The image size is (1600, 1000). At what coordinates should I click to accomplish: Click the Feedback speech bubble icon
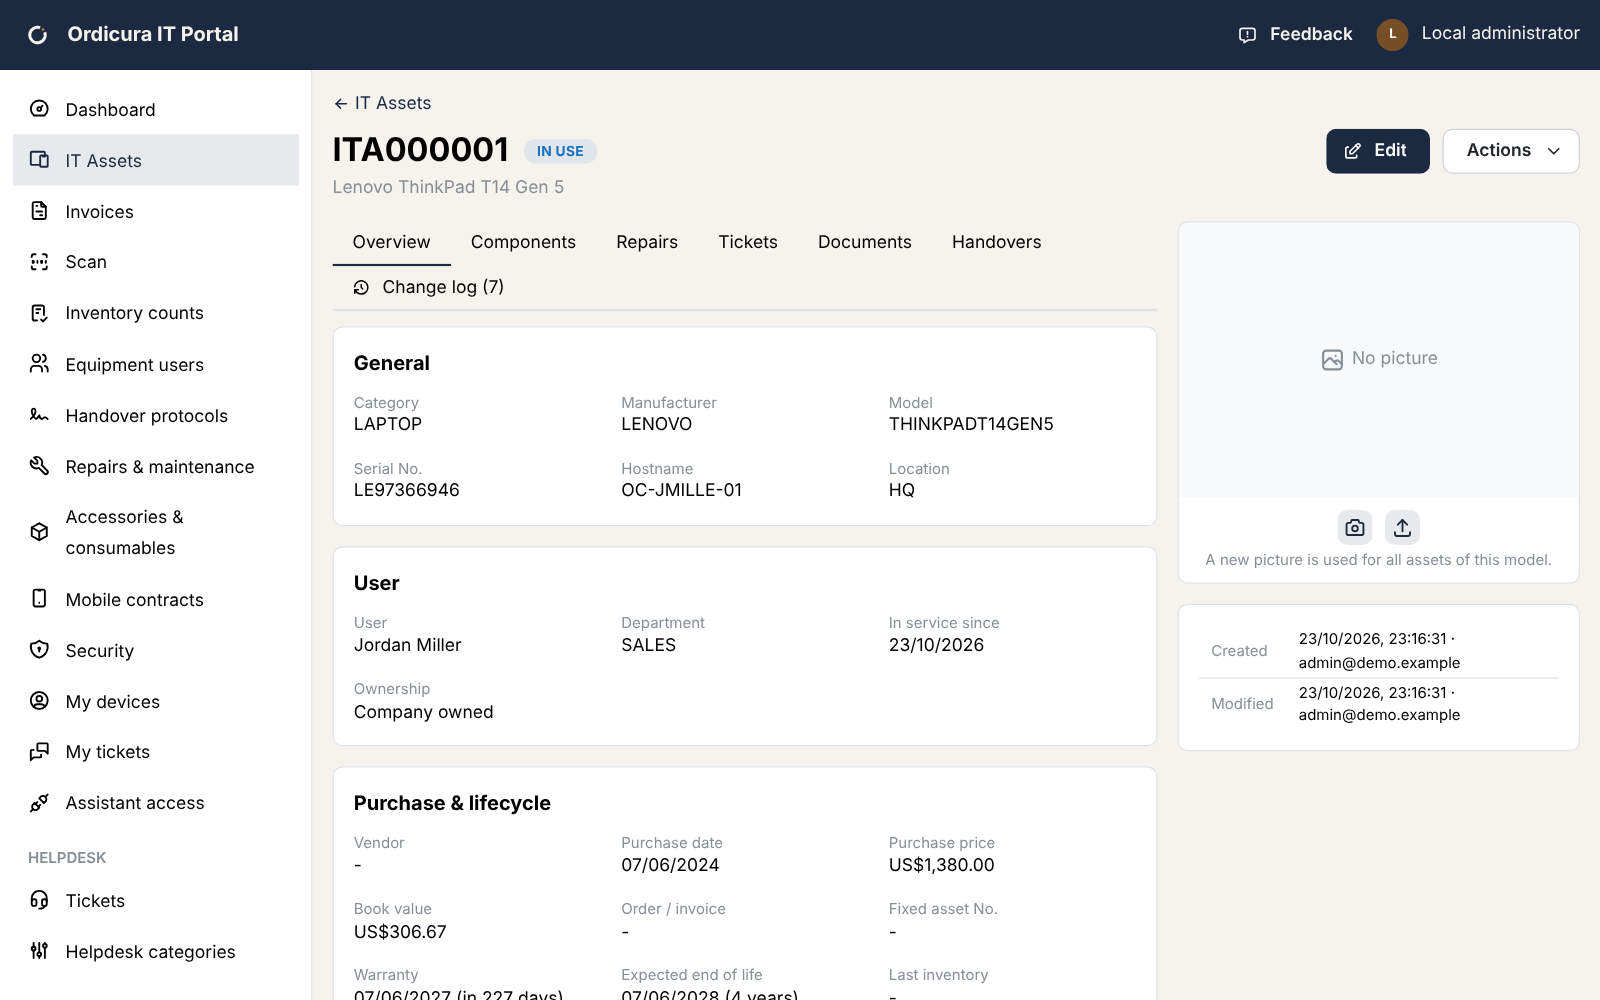(1247, 35)
